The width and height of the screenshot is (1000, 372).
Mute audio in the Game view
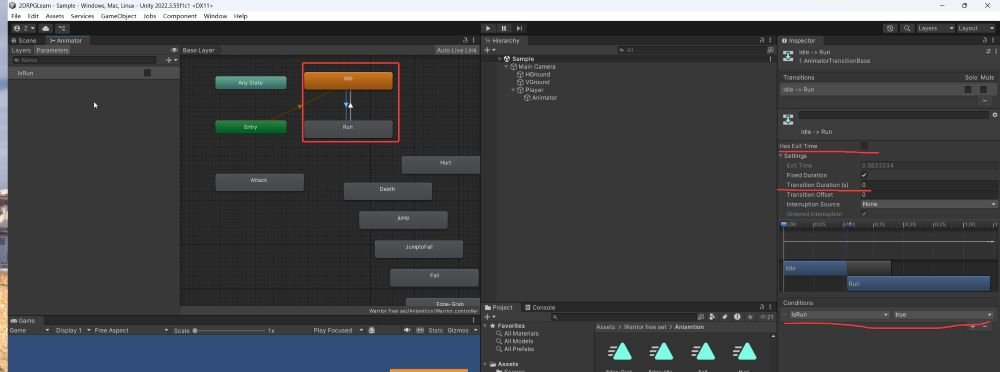point(407,331)
